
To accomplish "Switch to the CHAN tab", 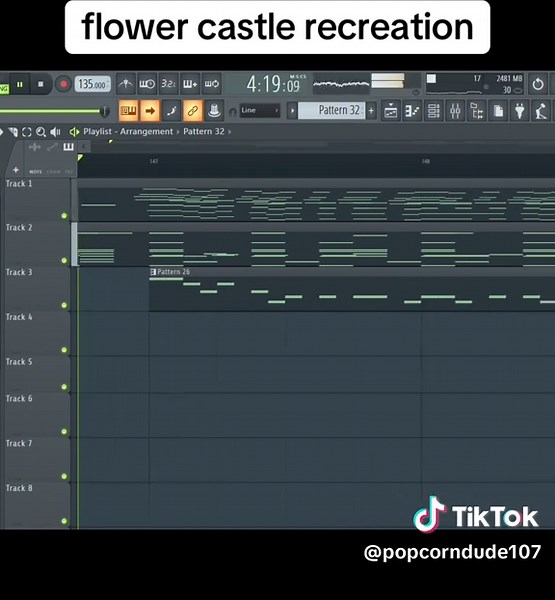I will [53, 172].
